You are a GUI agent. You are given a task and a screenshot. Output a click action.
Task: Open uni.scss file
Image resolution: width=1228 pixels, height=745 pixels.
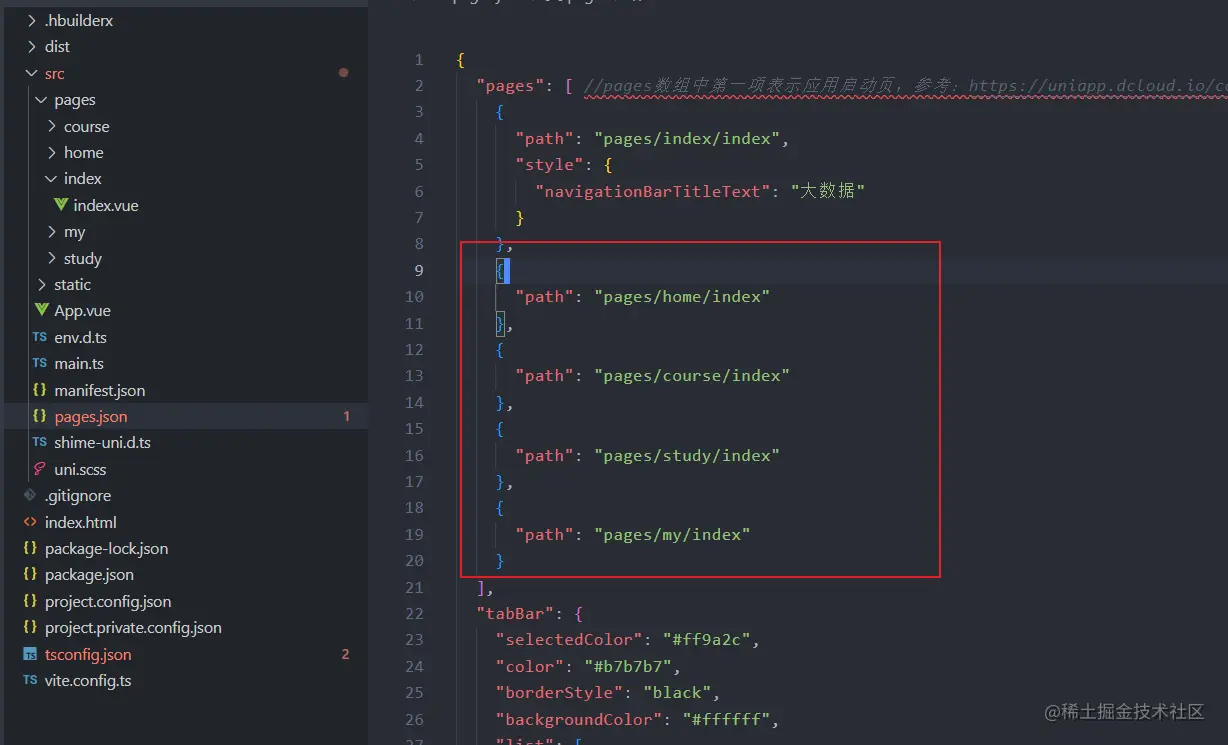point(80,469)
